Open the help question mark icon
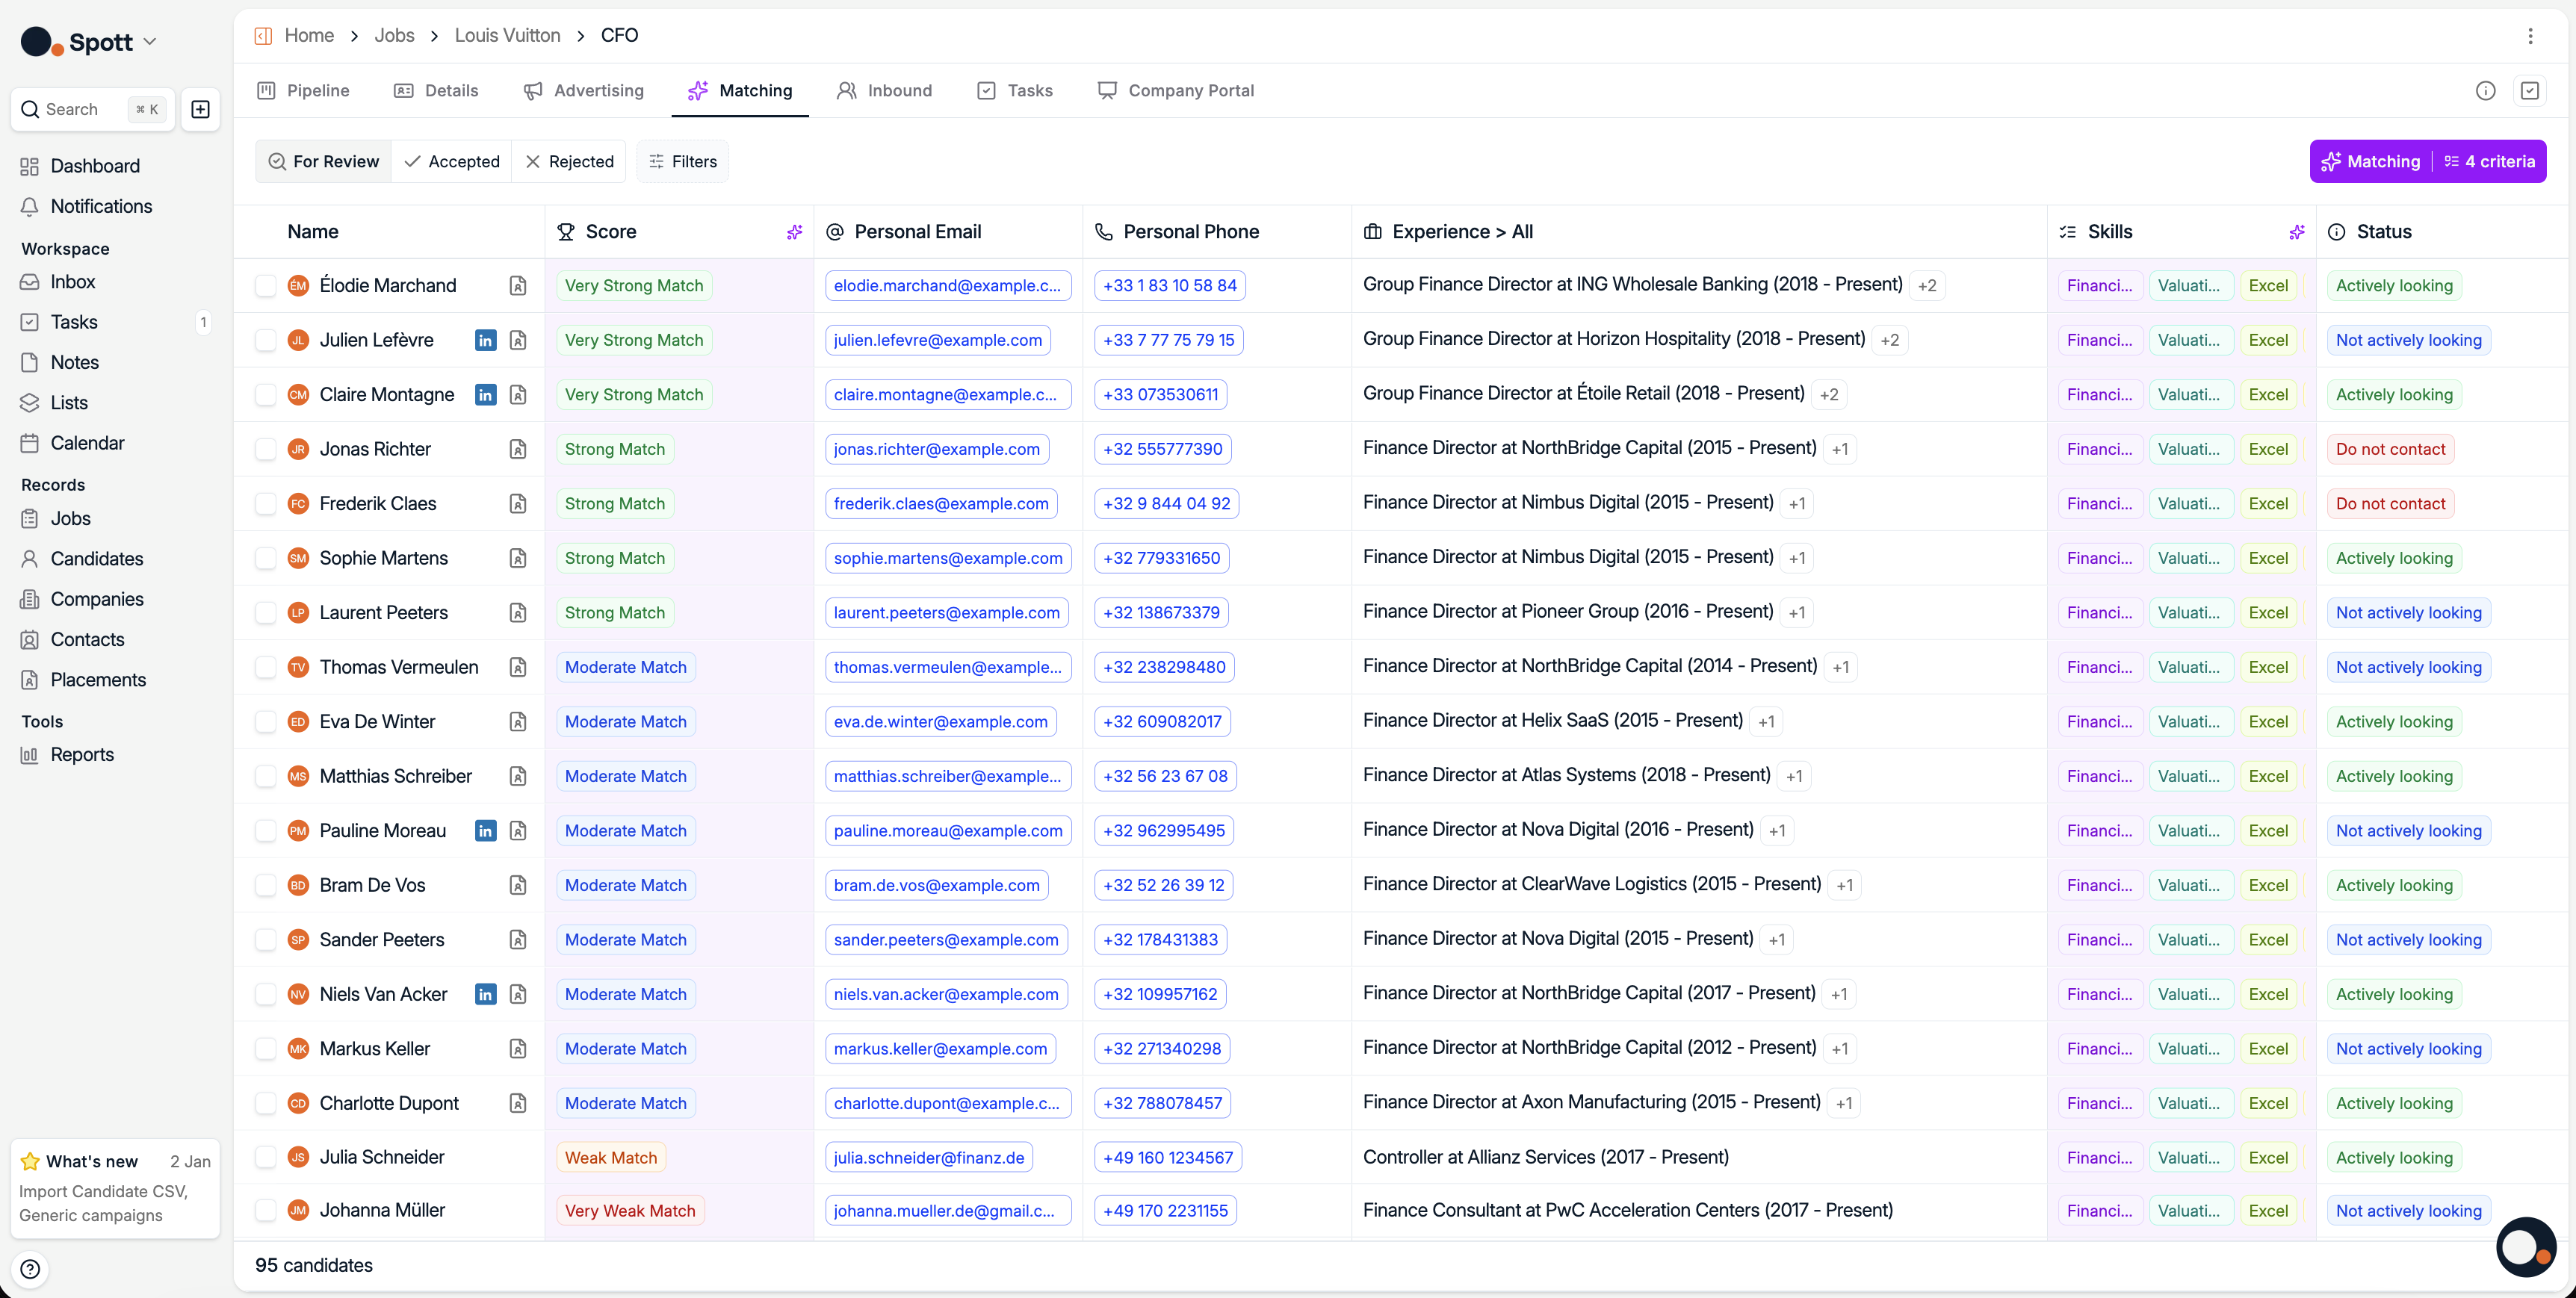The width and height of the screenshot is (2576, 1298). click(30, 1269)
